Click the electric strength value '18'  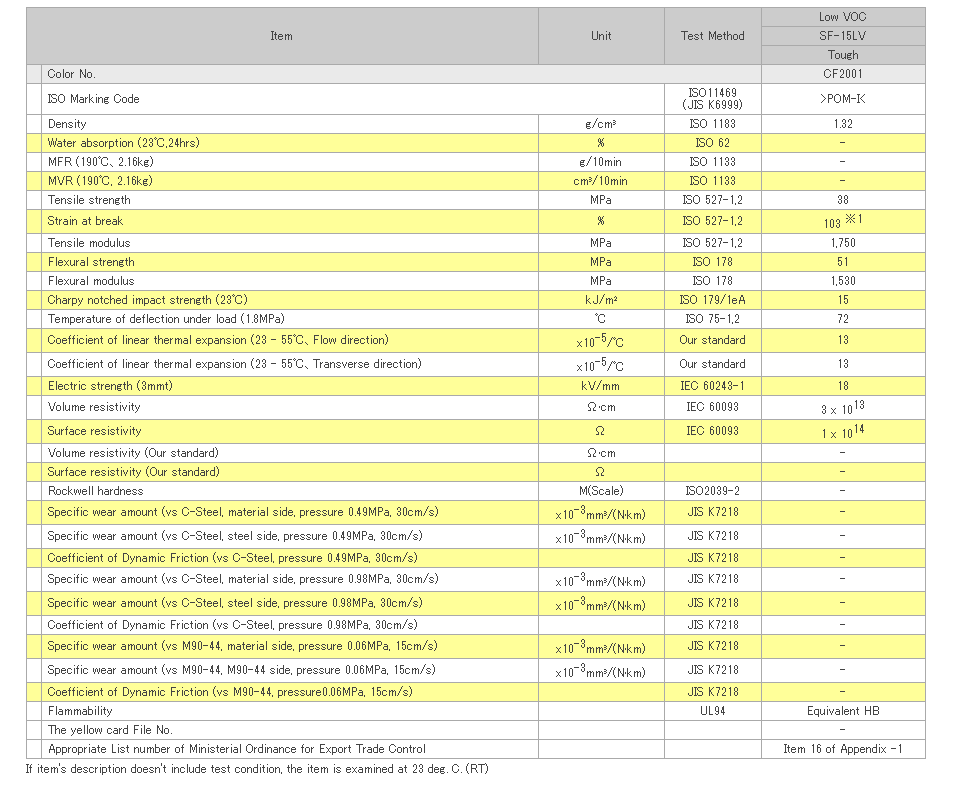click(843, 386)
